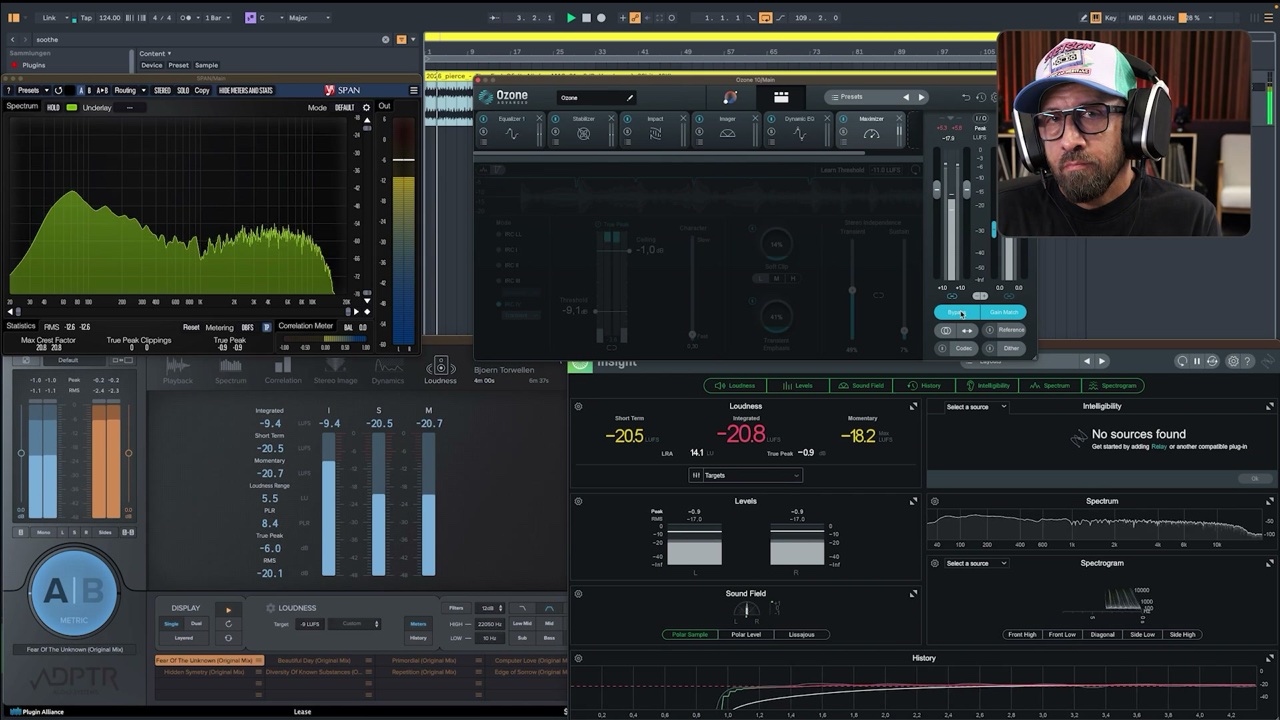
Task: Open Insight Intelligibility source selector
Action: point(975,407)
